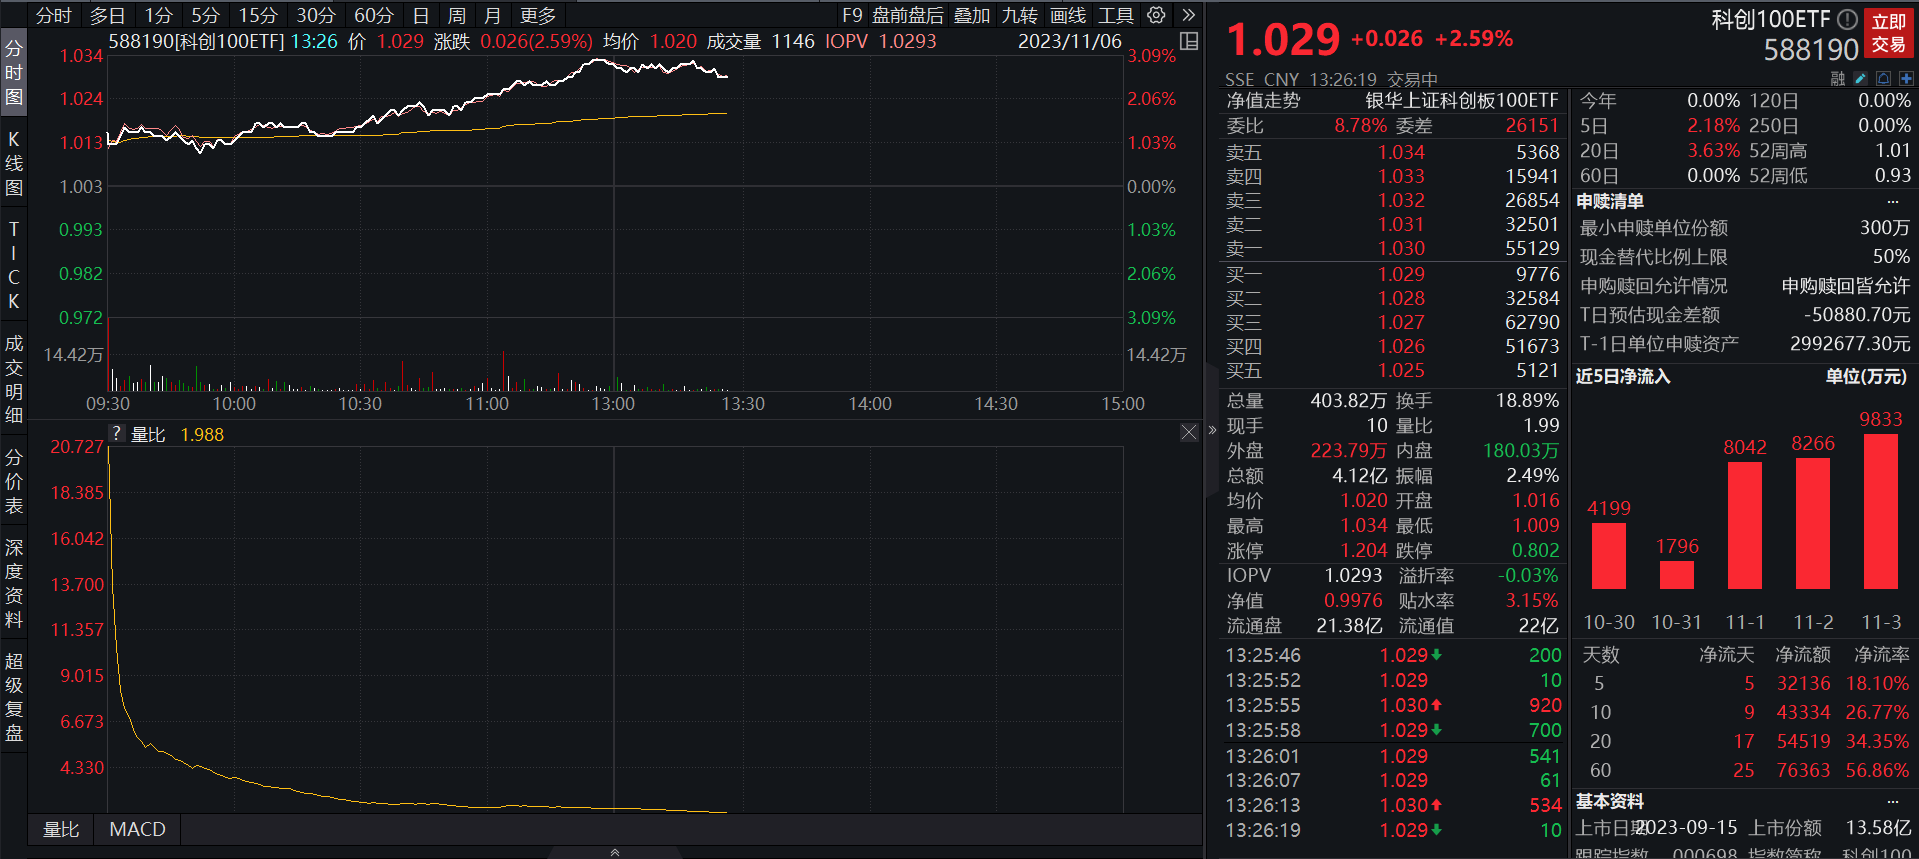Click the question mark beside 量比
This screenshot has height=859, width=1919.
[117, 434]
